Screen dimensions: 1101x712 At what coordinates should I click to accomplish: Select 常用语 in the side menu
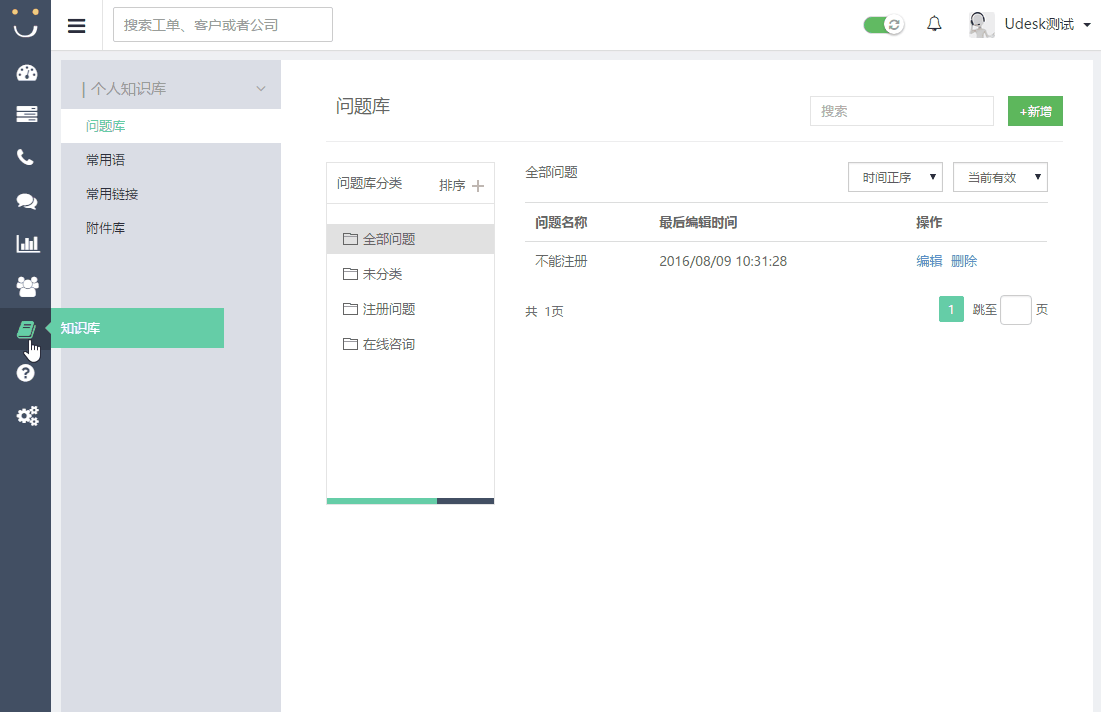coord(106,160)
